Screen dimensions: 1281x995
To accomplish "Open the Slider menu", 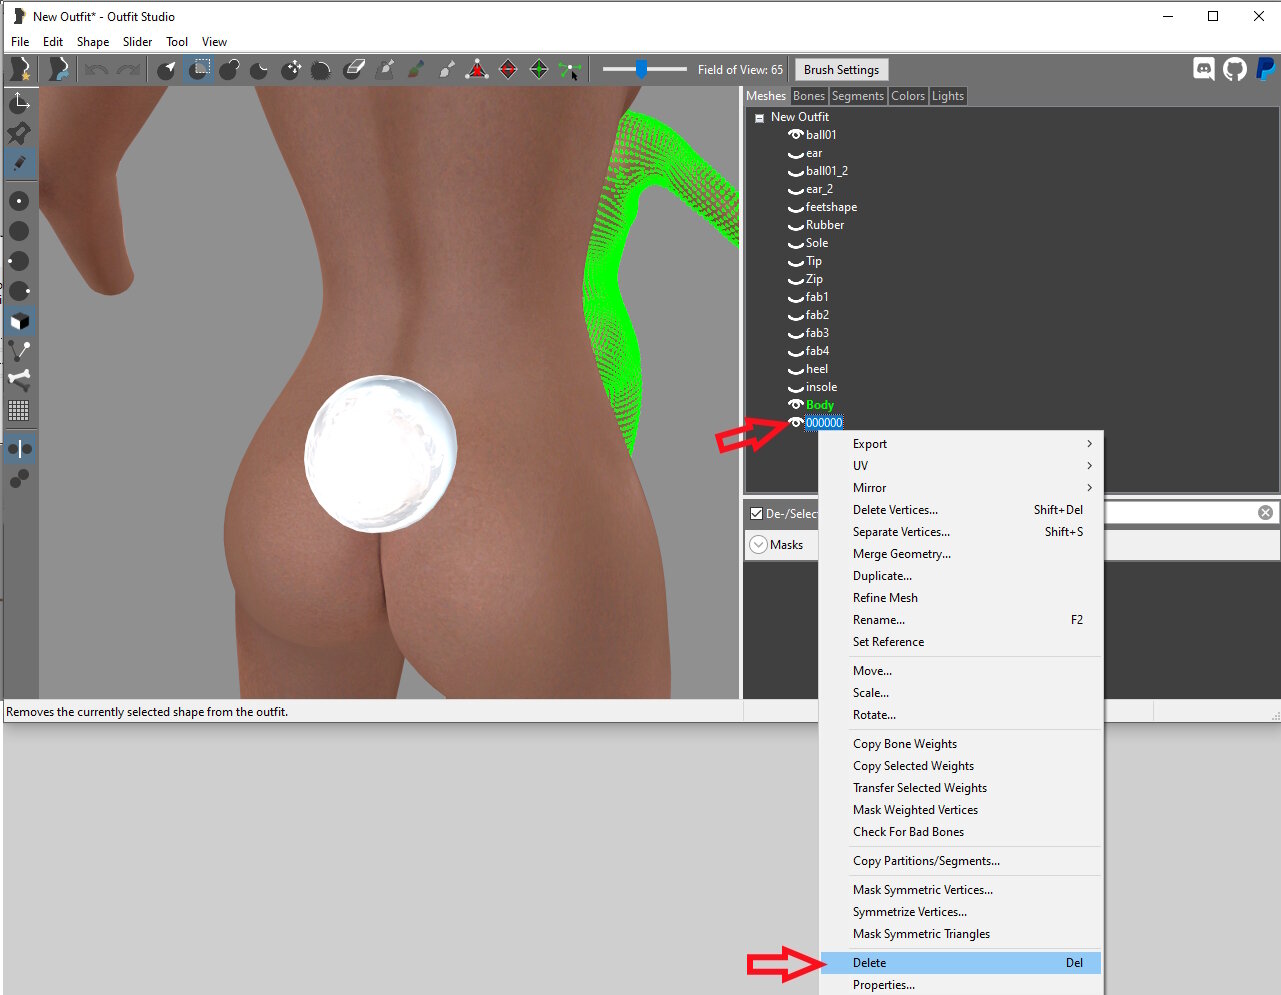I will tap(137, 42).
